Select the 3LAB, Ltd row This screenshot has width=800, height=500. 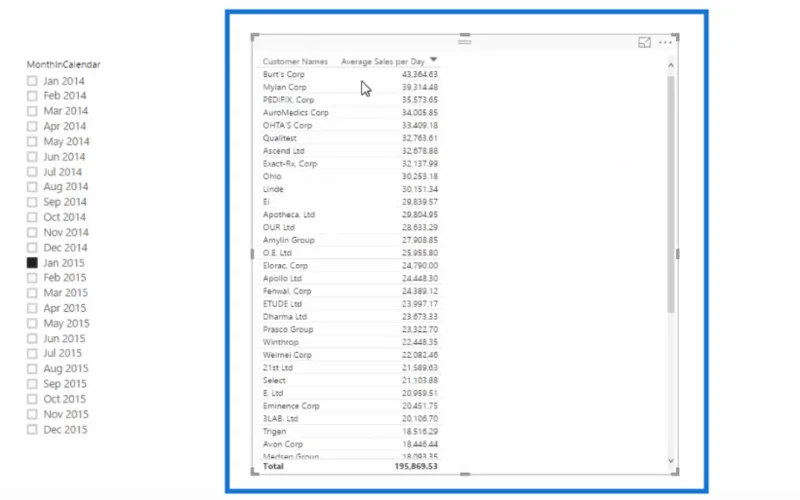pyautogui.click(x=350, y=418)
